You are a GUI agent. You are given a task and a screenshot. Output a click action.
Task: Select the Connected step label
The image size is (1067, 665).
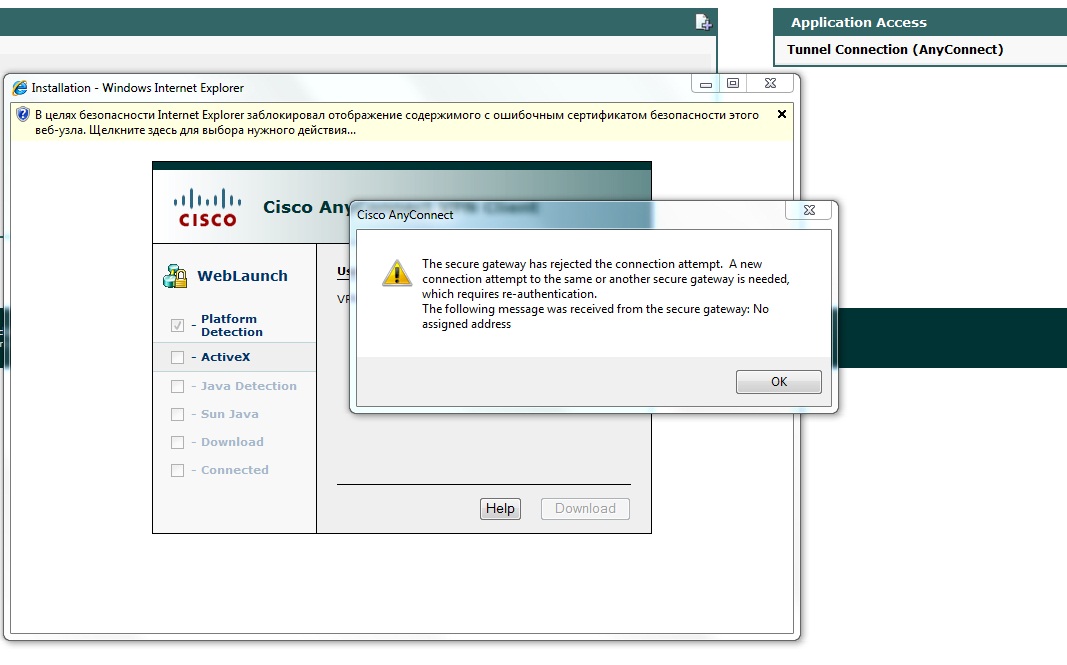(x=235, y=470)
